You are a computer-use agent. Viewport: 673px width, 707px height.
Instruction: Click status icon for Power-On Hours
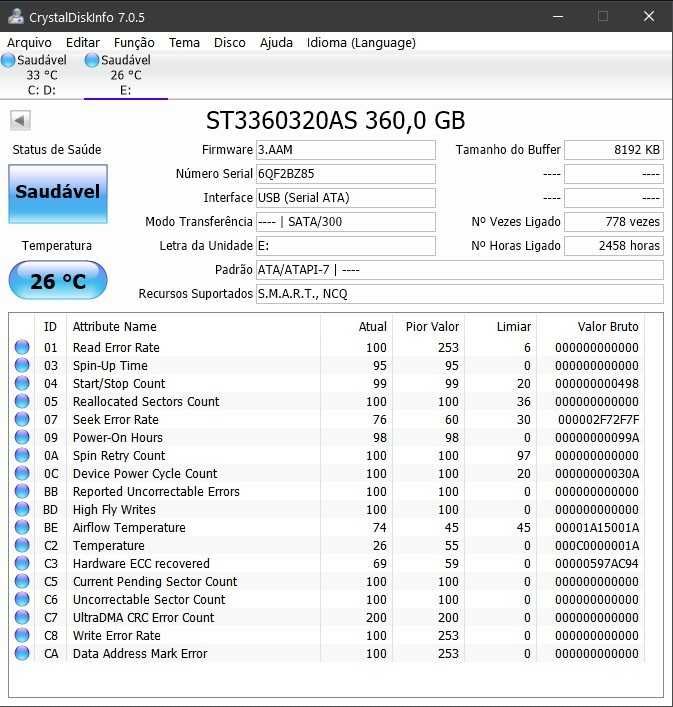pyautogui.click(x=22, y=437)
